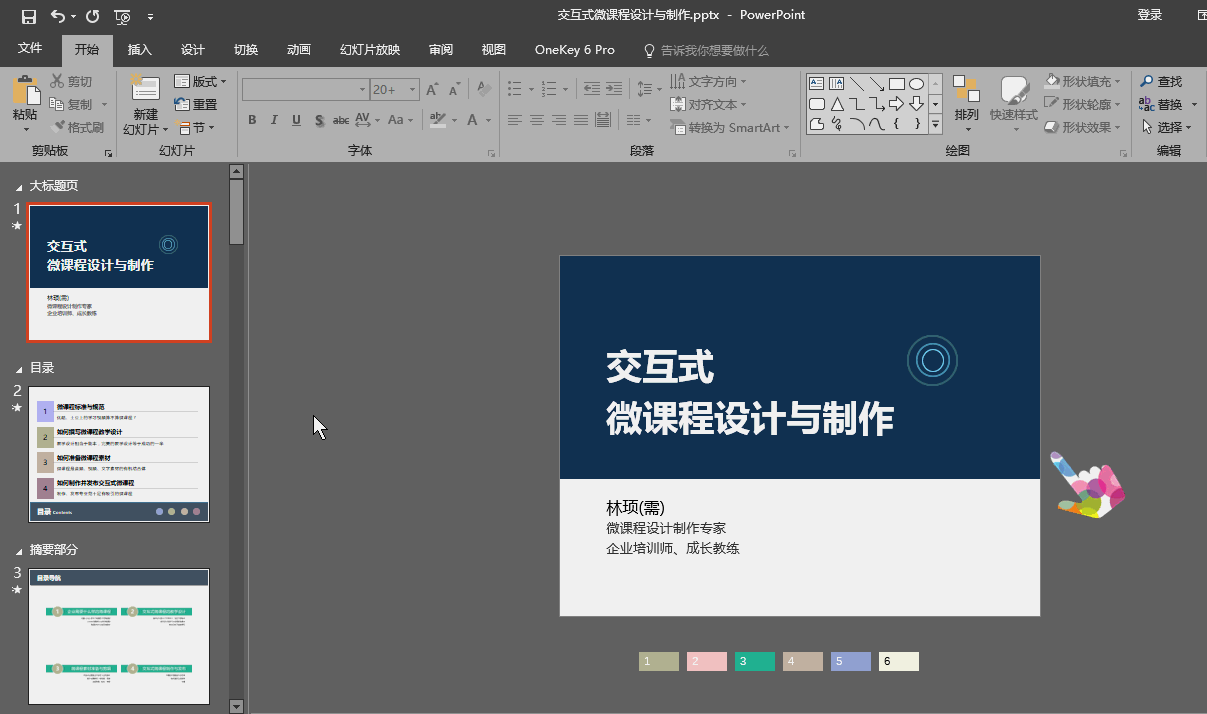Screen dimensions: 1207x714
Task: Select slide 2 thumbnail (目录)
Action: point(119,454)
